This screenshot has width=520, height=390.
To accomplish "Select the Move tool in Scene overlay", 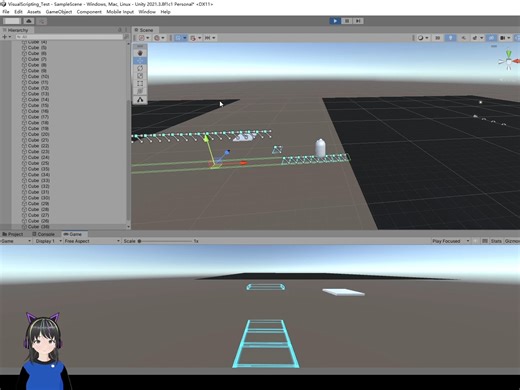I will (x=140, y=61).
